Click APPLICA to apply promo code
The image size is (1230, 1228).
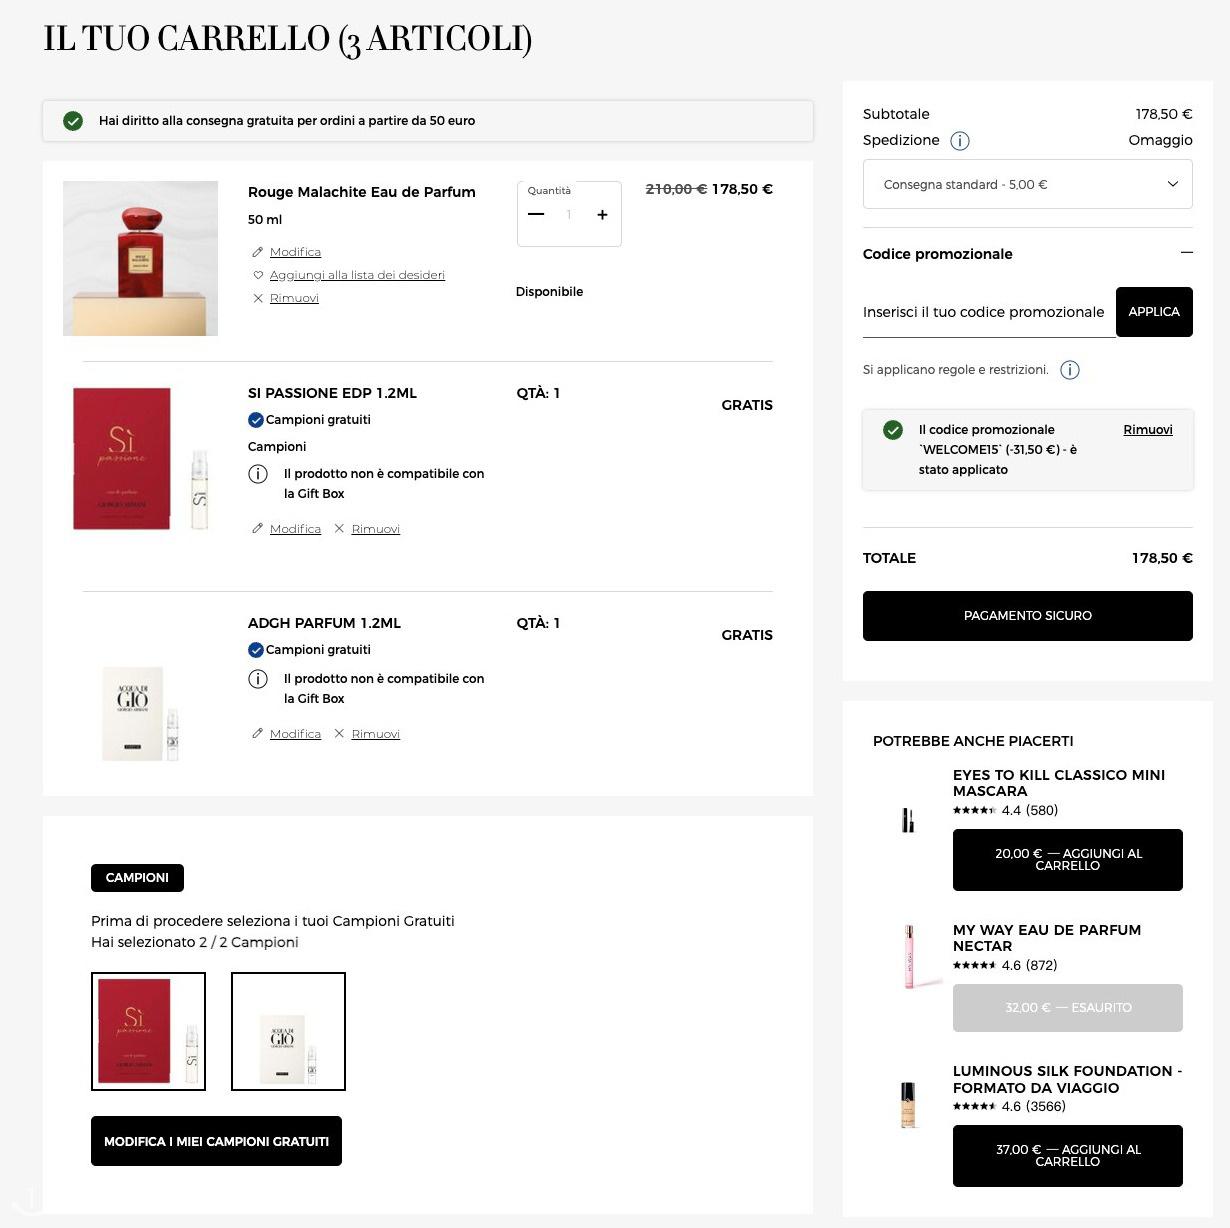tap(1154, 312)
